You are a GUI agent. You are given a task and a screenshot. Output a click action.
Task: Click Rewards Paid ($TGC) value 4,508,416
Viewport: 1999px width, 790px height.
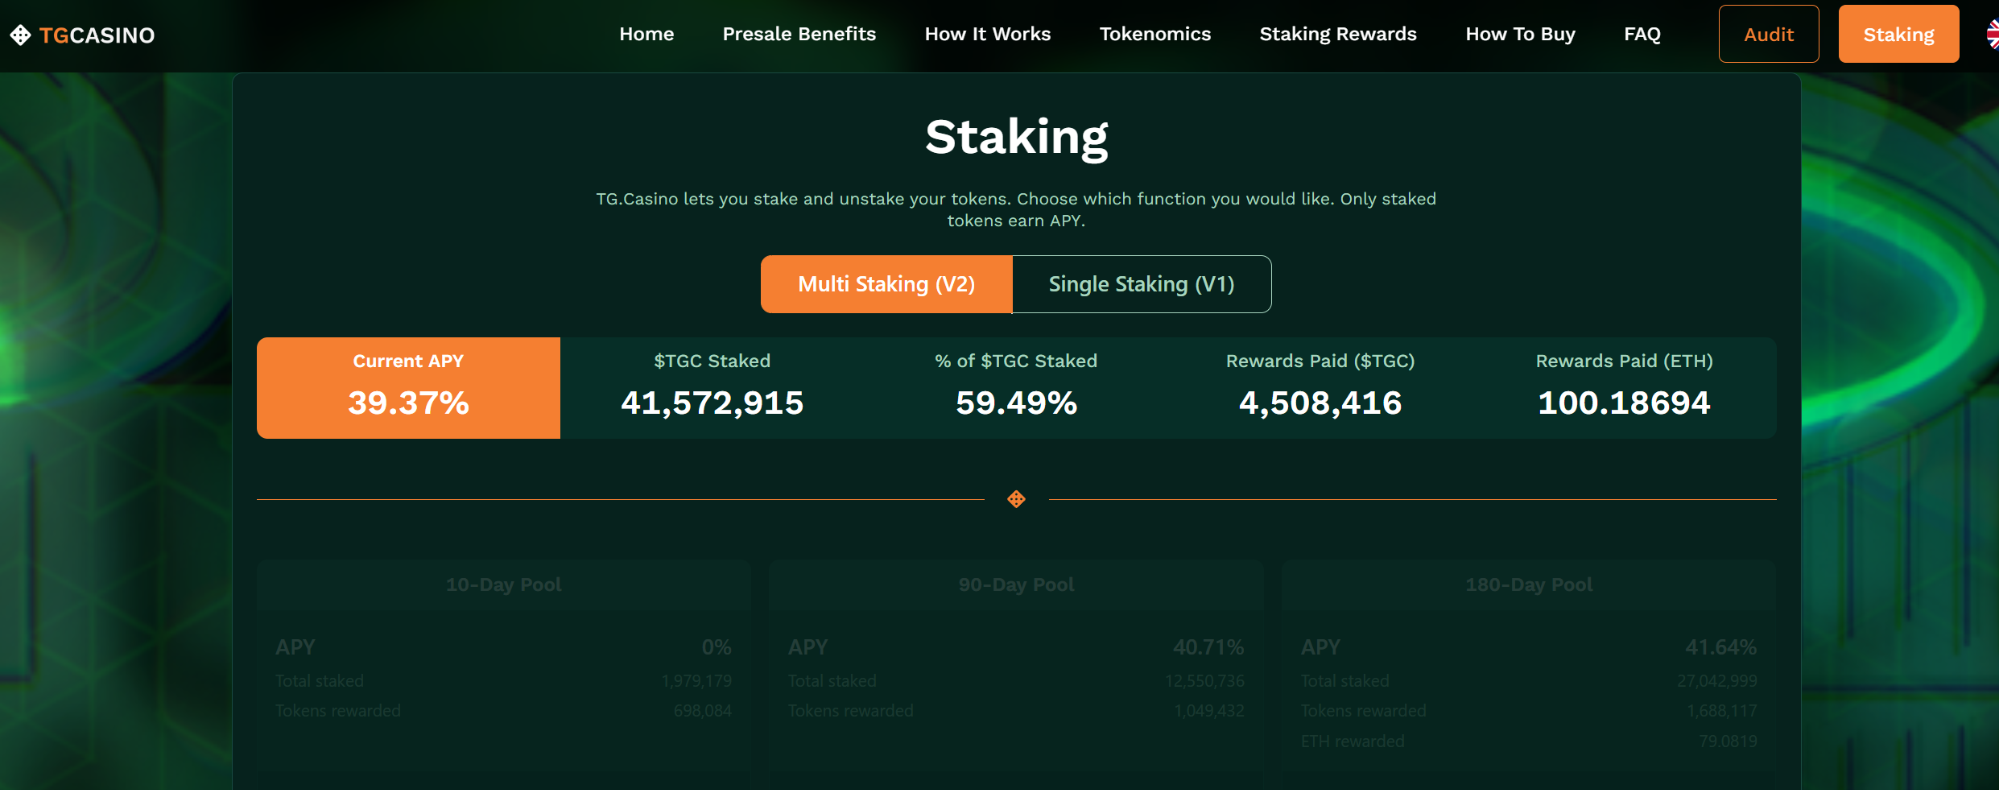click(1320, 403)
